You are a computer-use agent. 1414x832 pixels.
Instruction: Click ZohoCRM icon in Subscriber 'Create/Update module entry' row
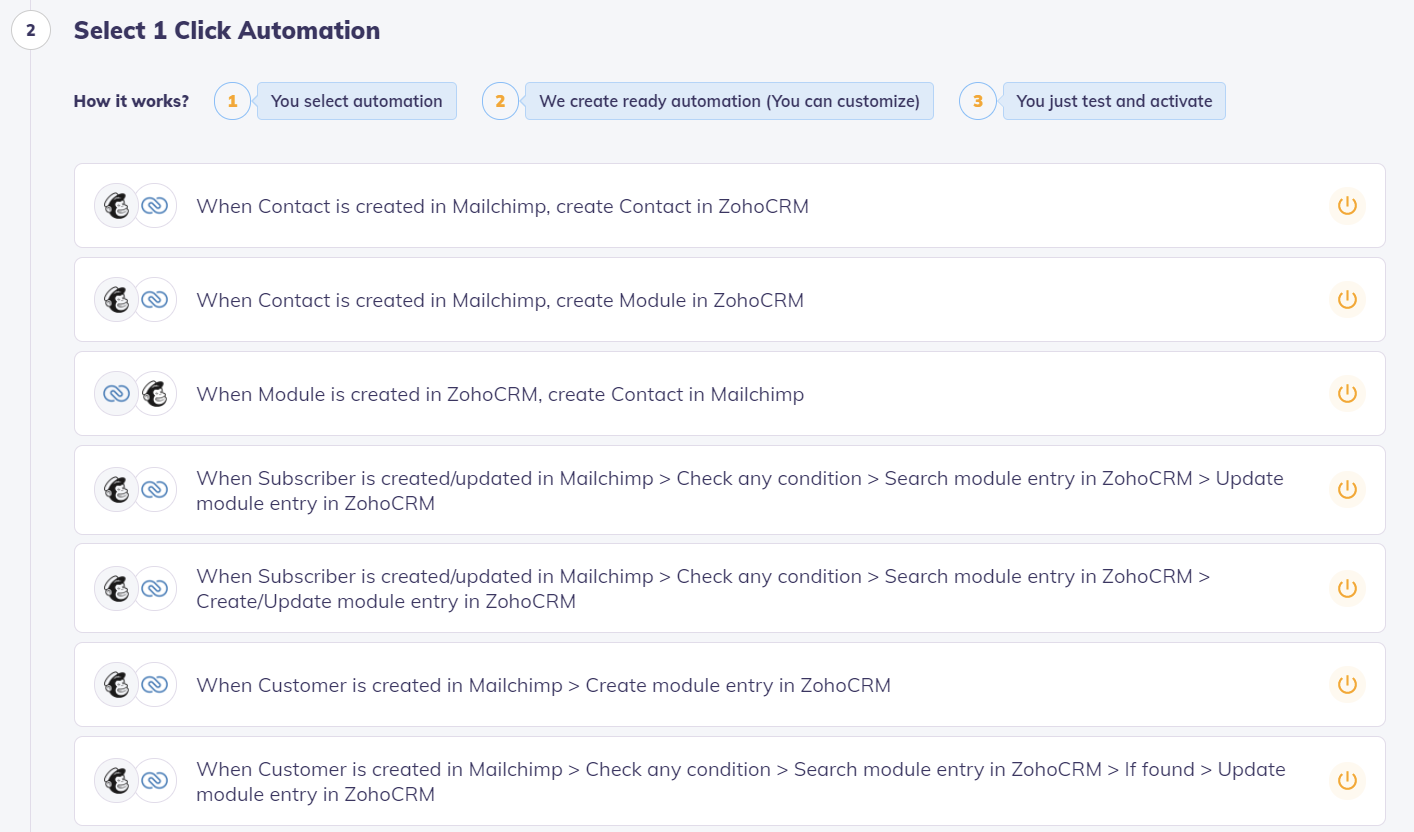[x=155, y=588]
